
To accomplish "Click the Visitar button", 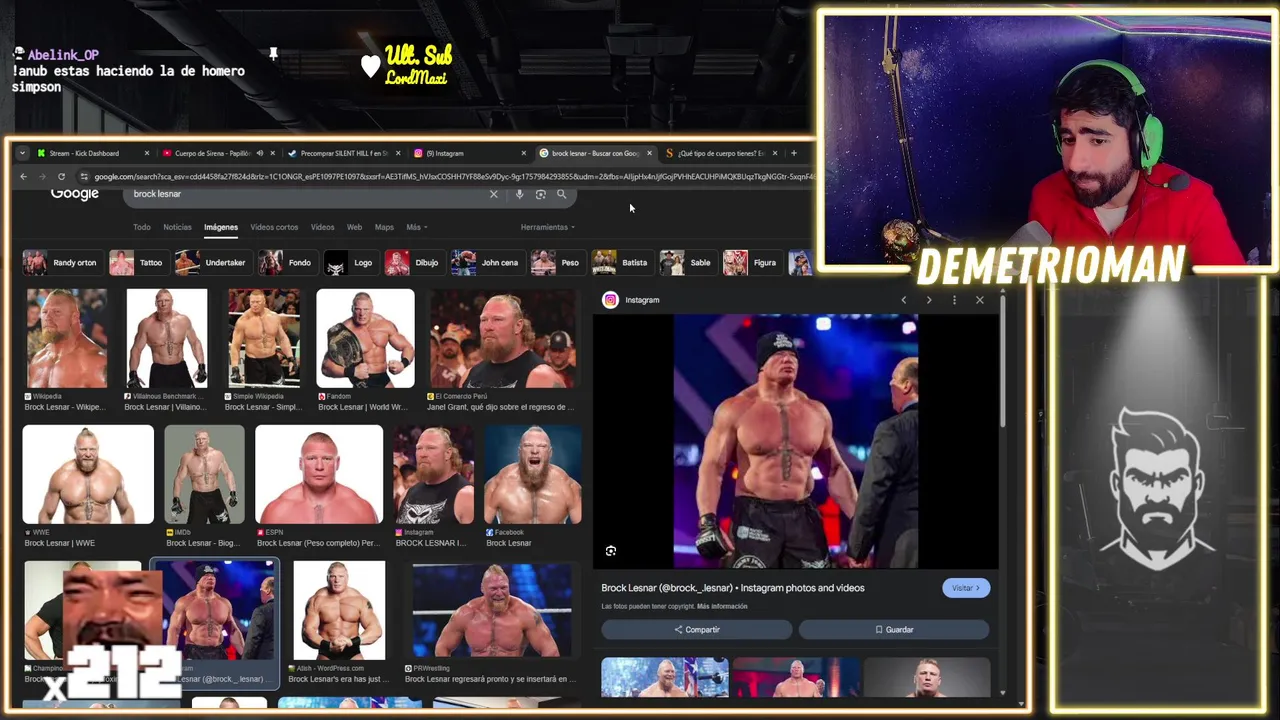I will (x=966, y=588).
